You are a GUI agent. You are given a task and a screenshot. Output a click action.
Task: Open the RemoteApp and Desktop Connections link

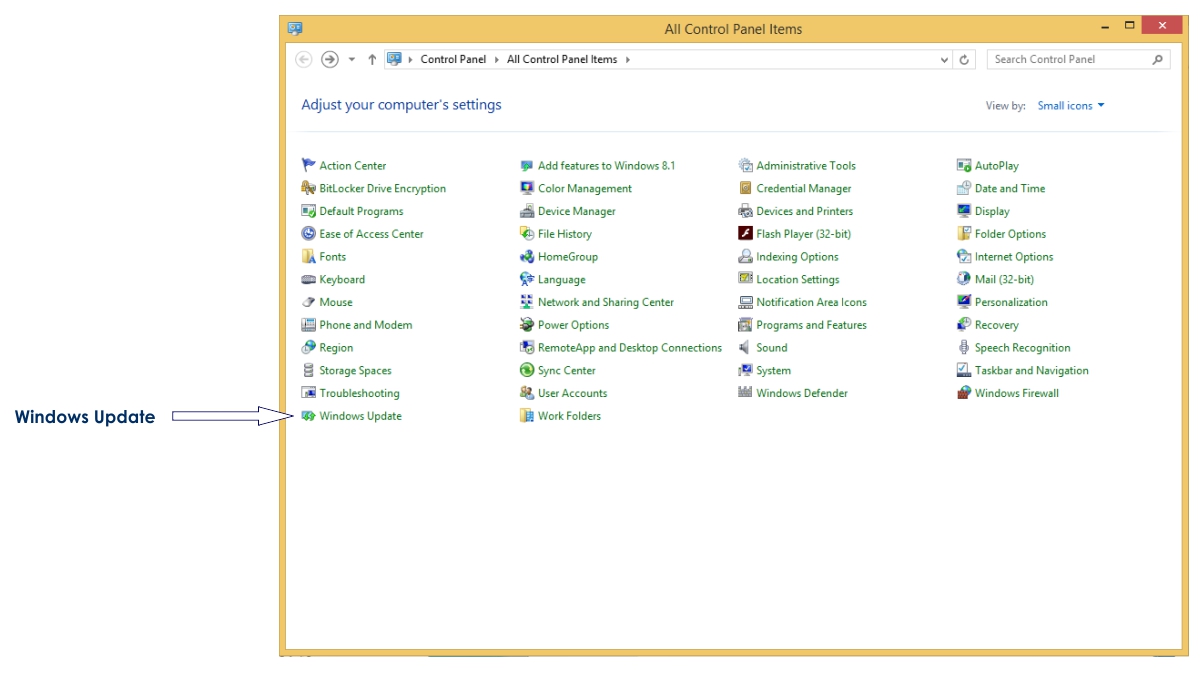point(630,348)
